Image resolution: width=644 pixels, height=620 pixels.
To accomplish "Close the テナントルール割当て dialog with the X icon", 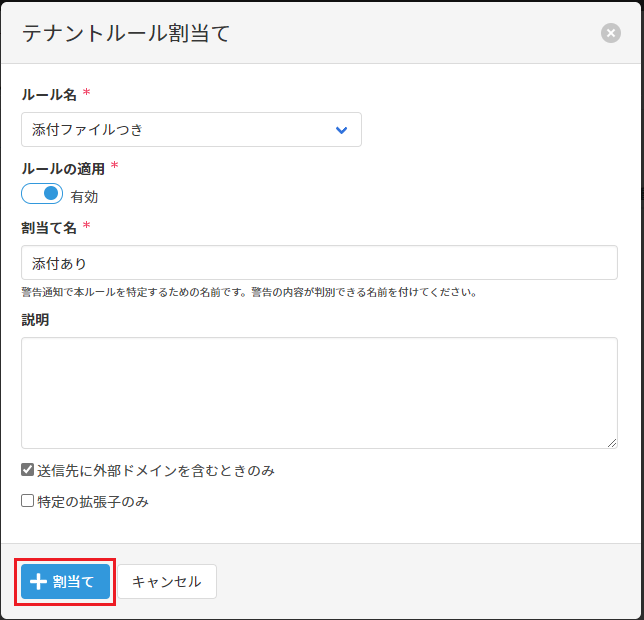I will pyautogui.click(x=611, y=33).
